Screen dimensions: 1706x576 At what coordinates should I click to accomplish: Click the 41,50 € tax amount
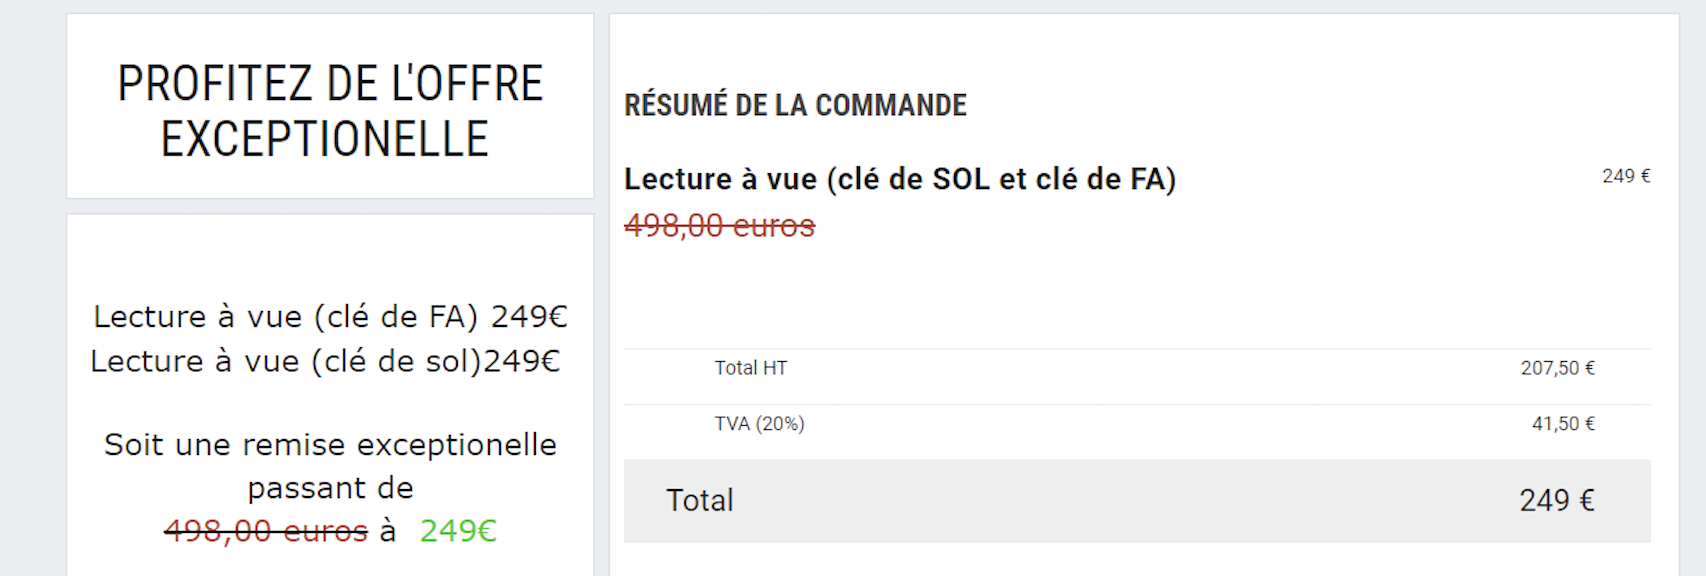tap(1563, 424)
